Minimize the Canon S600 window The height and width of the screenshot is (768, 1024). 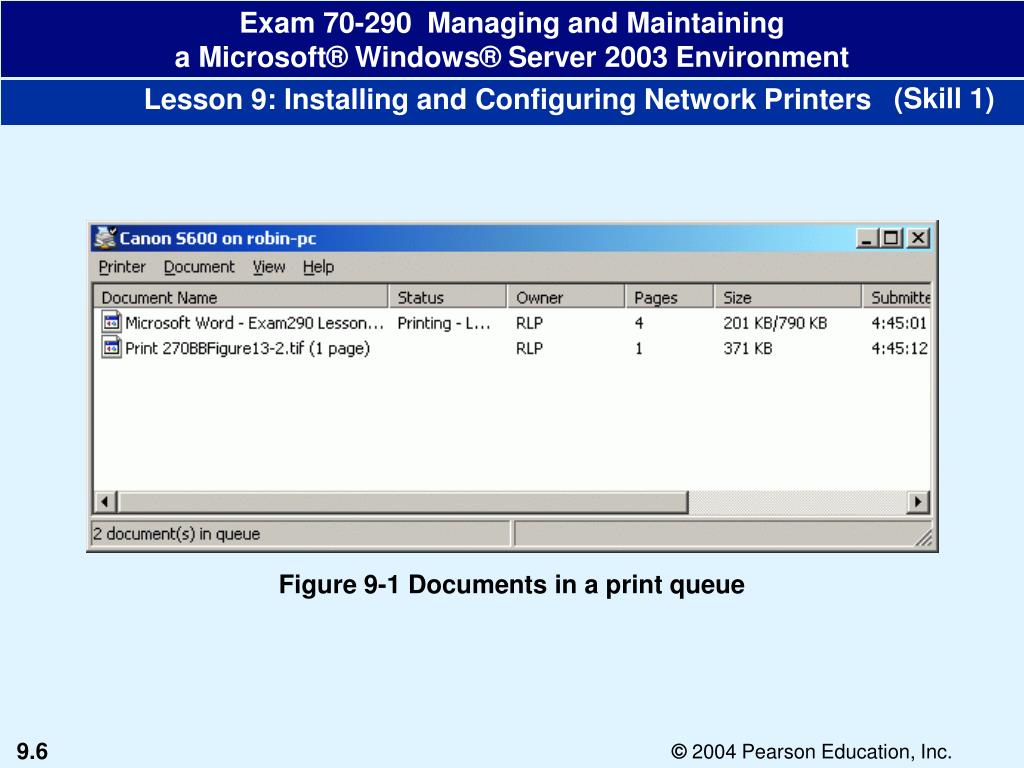click(867, 238)
